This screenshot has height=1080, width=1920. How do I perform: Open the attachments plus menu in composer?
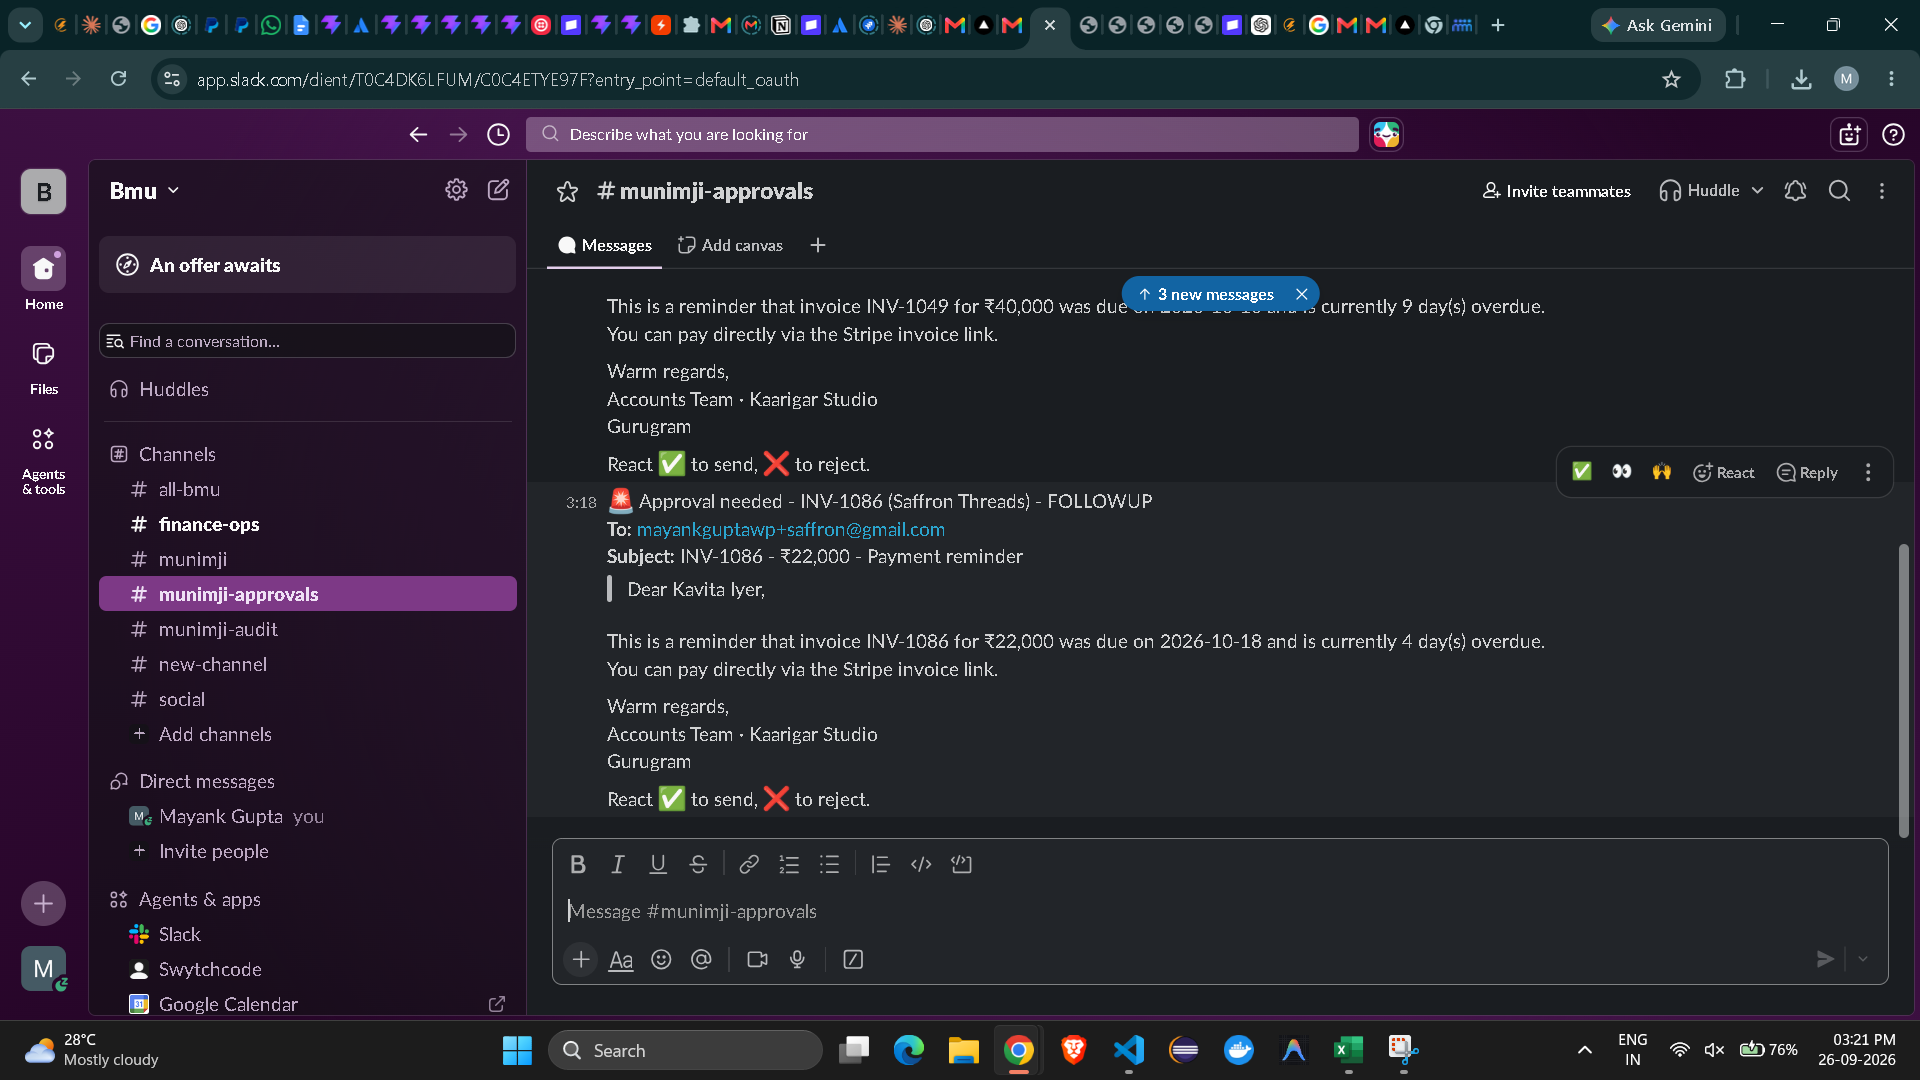click(581, 959)
